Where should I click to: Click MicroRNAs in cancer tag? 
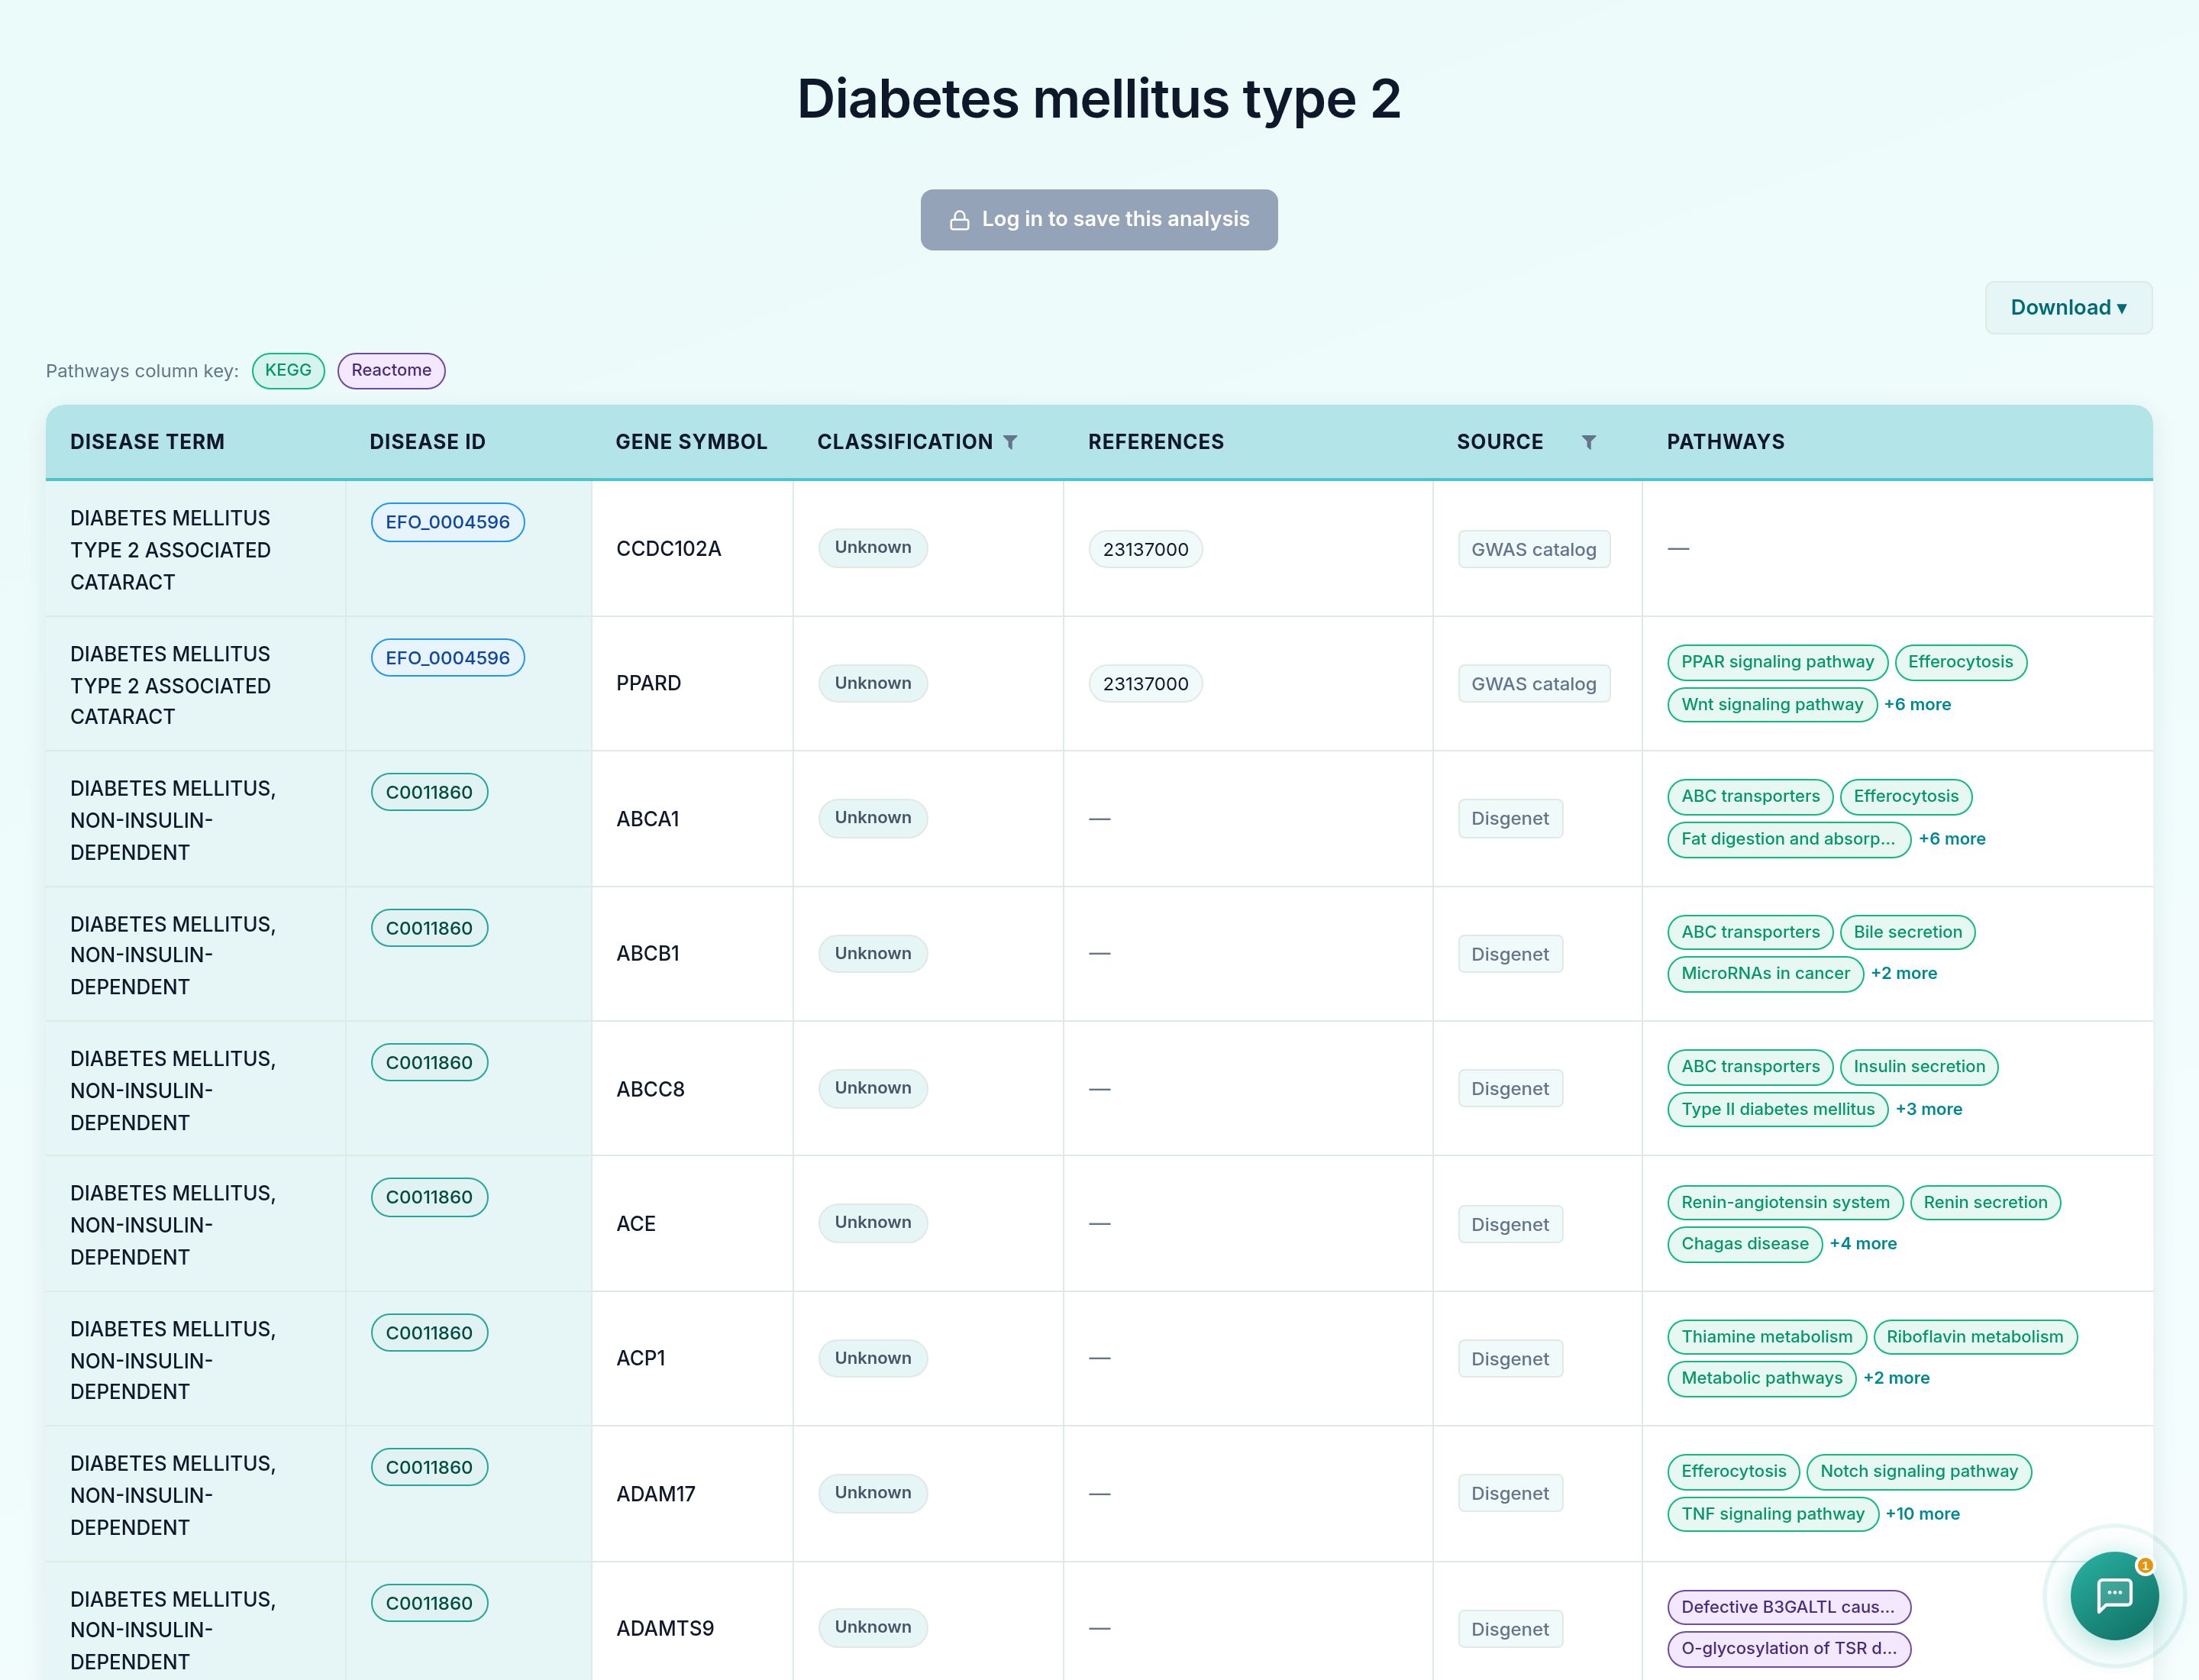click(1765, 973)
